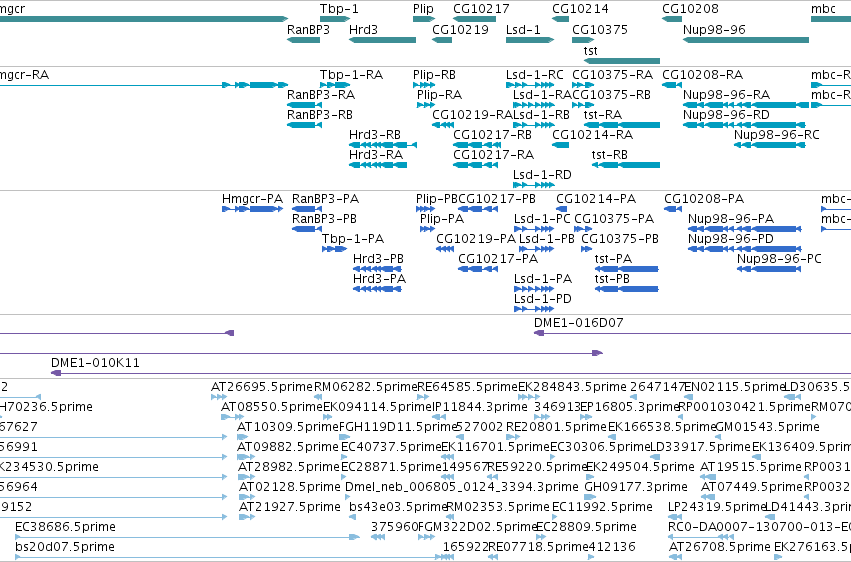Click transcript CG10214-RA
This screenshot has height=562, width=851.
click(x=561, y=145)
